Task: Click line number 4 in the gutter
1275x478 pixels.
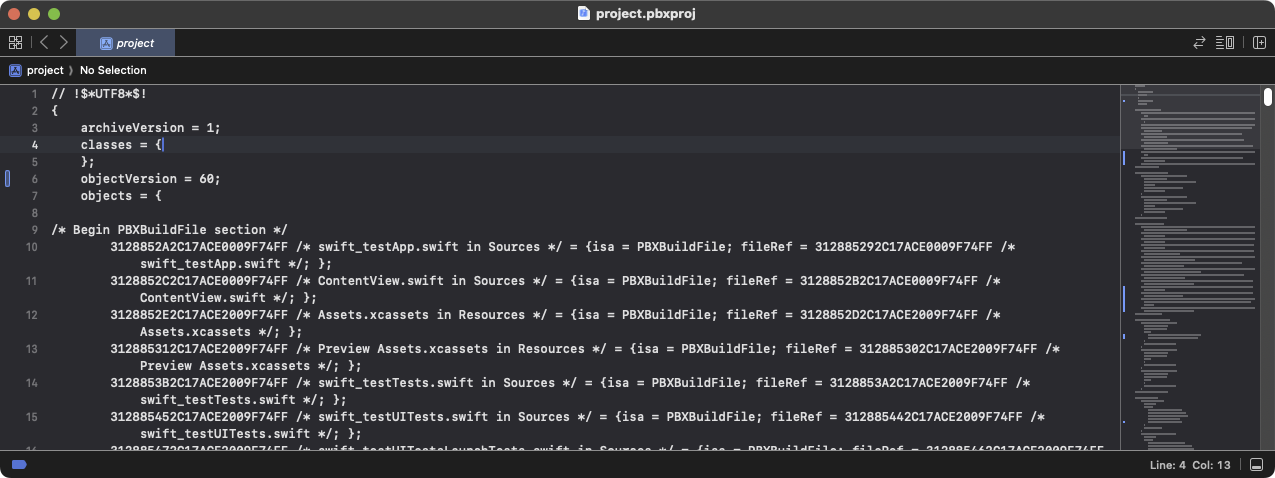Action: click(34, 145)
